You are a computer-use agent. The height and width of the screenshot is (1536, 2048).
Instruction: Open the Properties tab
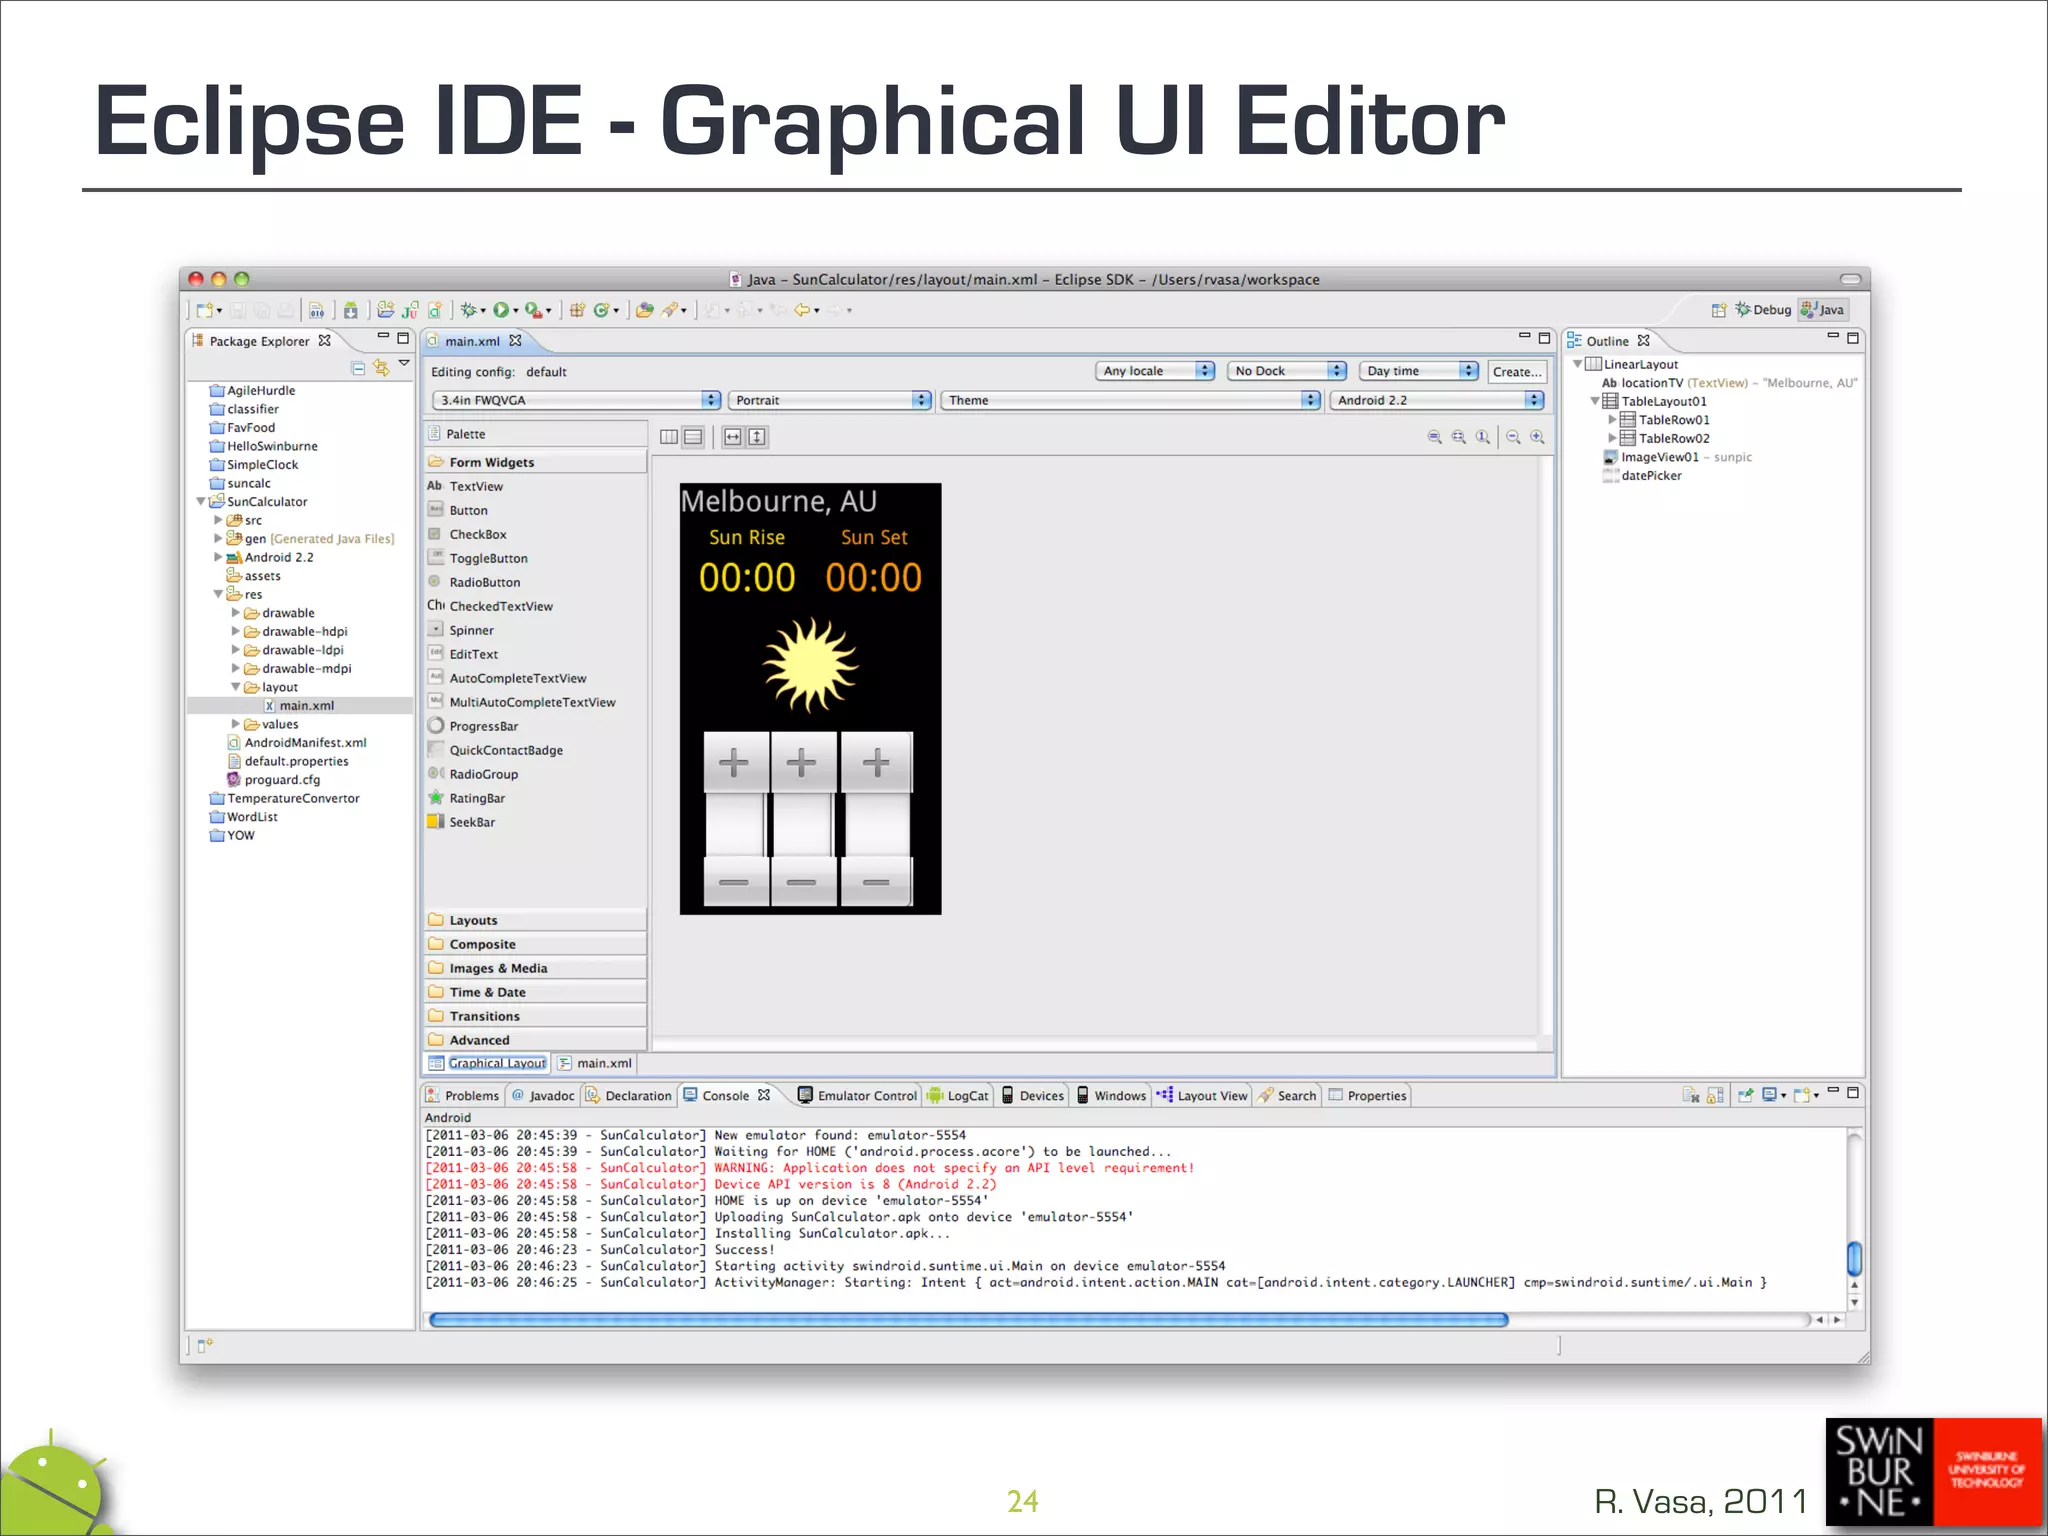coord(1367,1095)
